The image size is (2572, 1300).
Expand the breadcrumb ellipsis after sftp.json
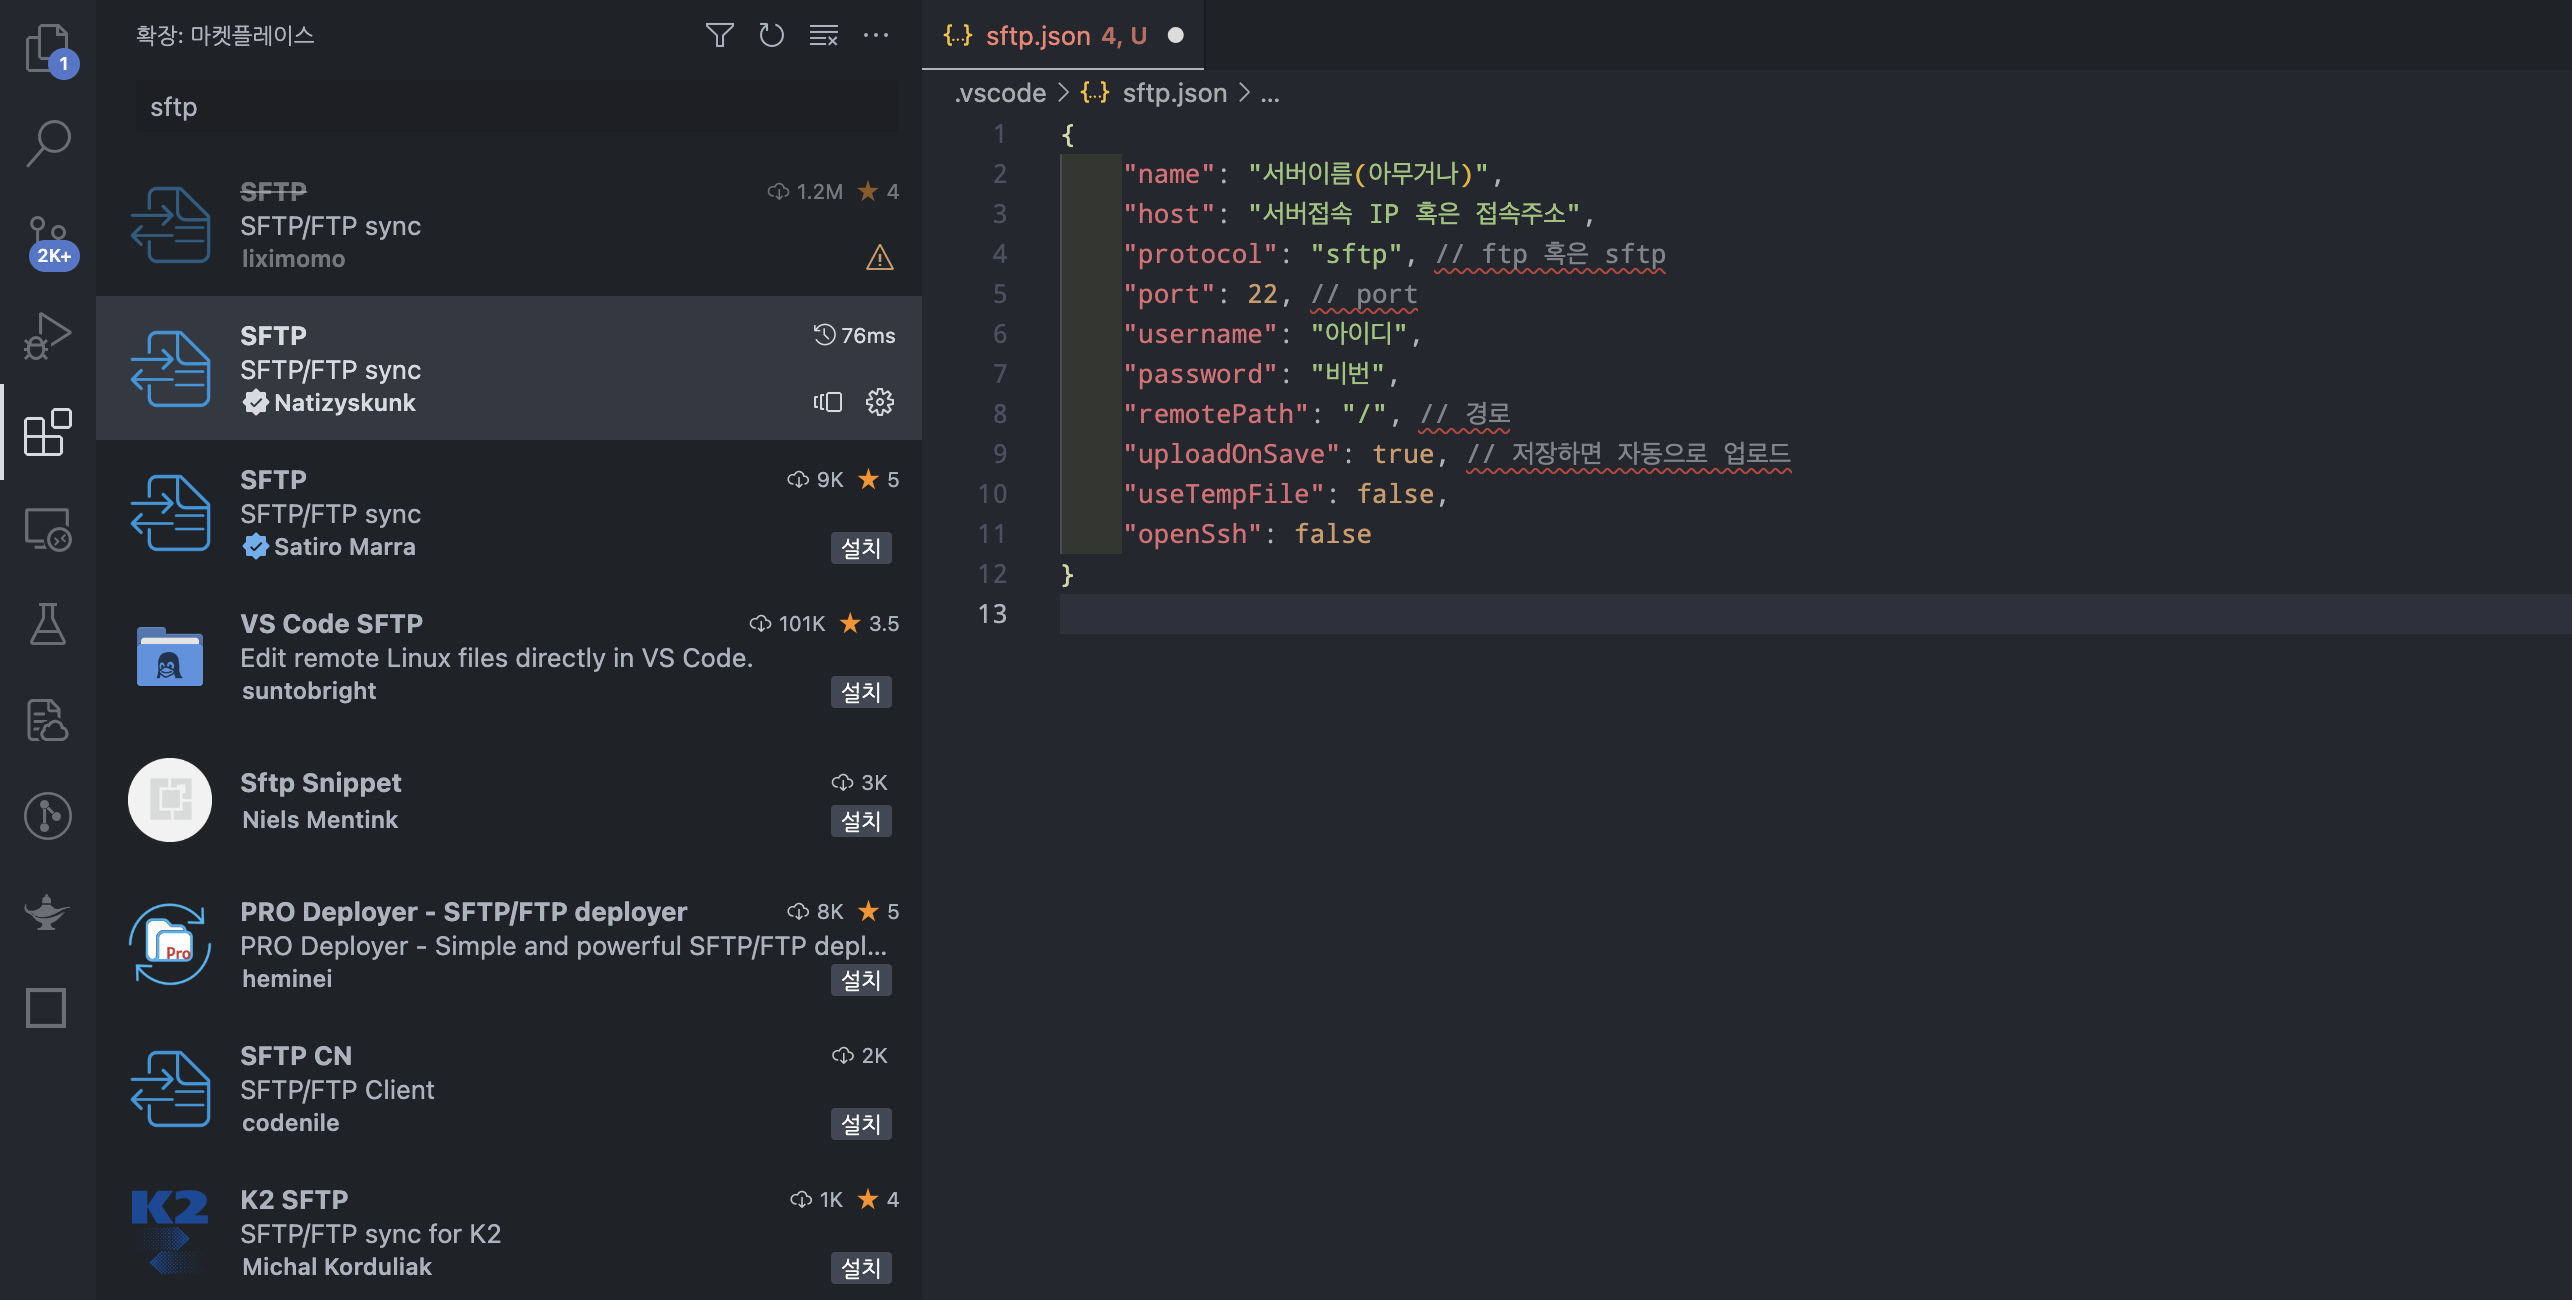(1269, 94)
